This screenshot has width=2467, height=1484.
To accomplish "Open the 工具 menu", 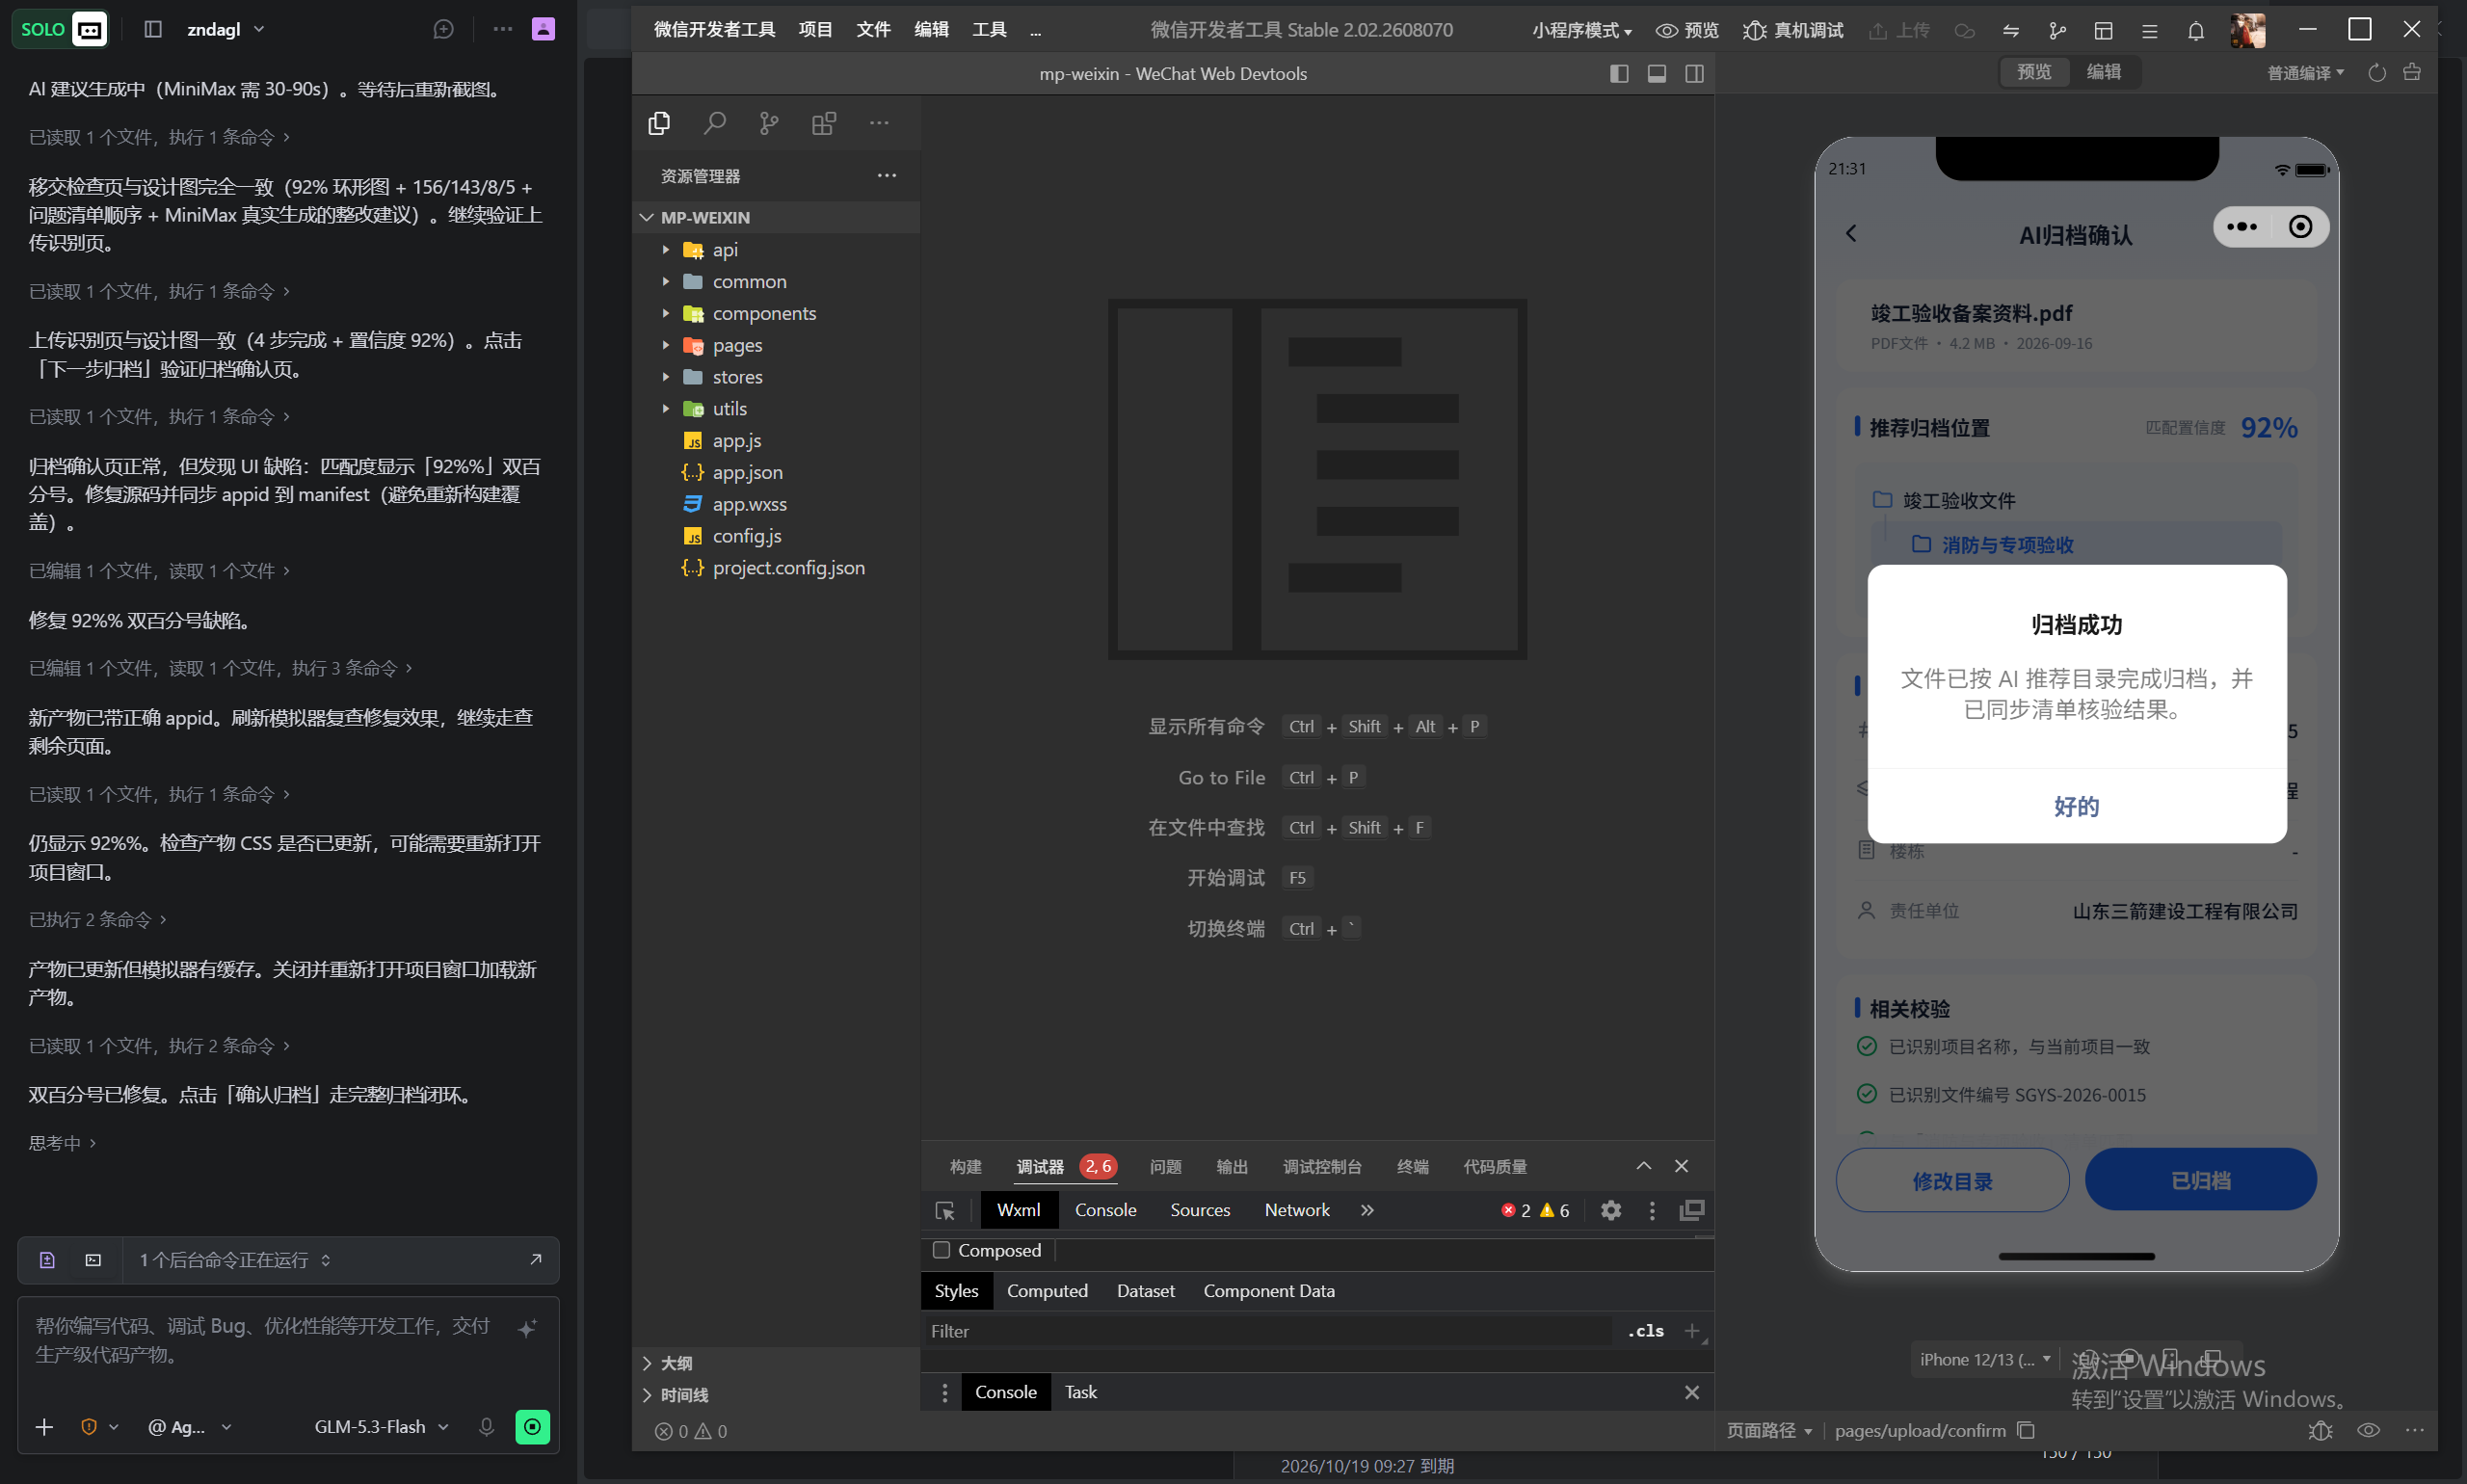I will 989,30.
